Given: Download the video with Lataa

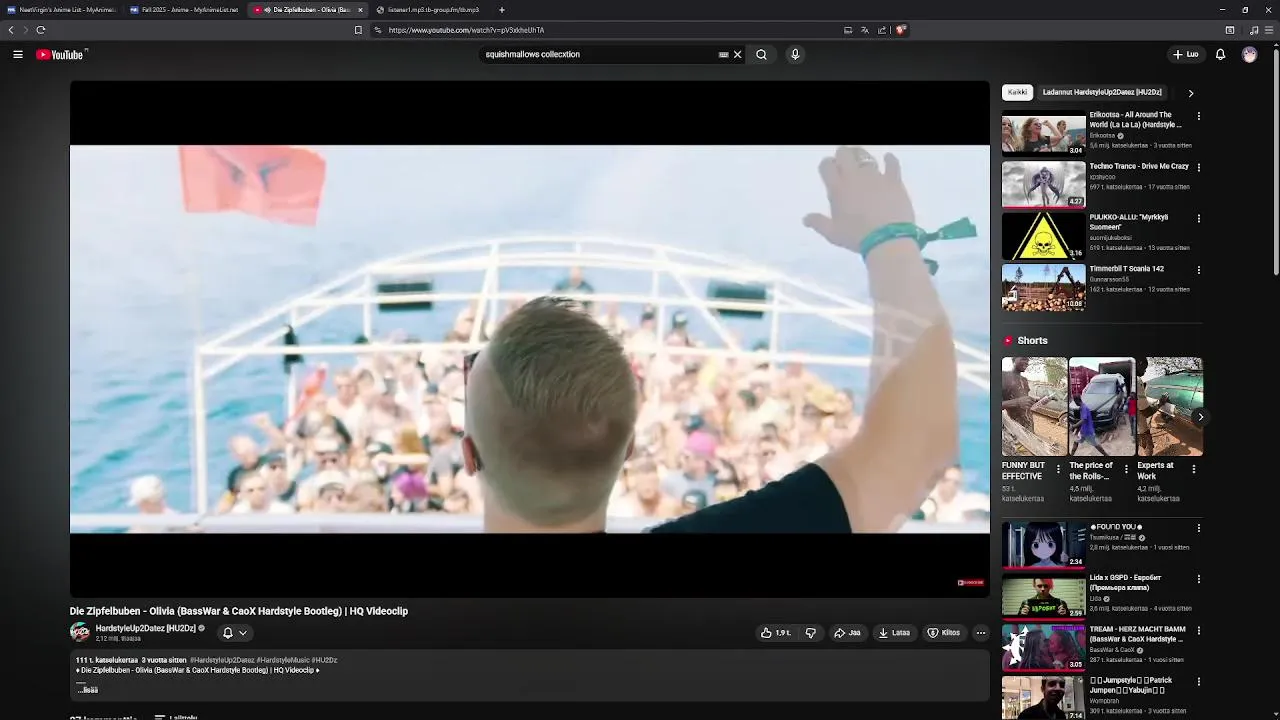Looking at the screenshot, I should (894, 633).
